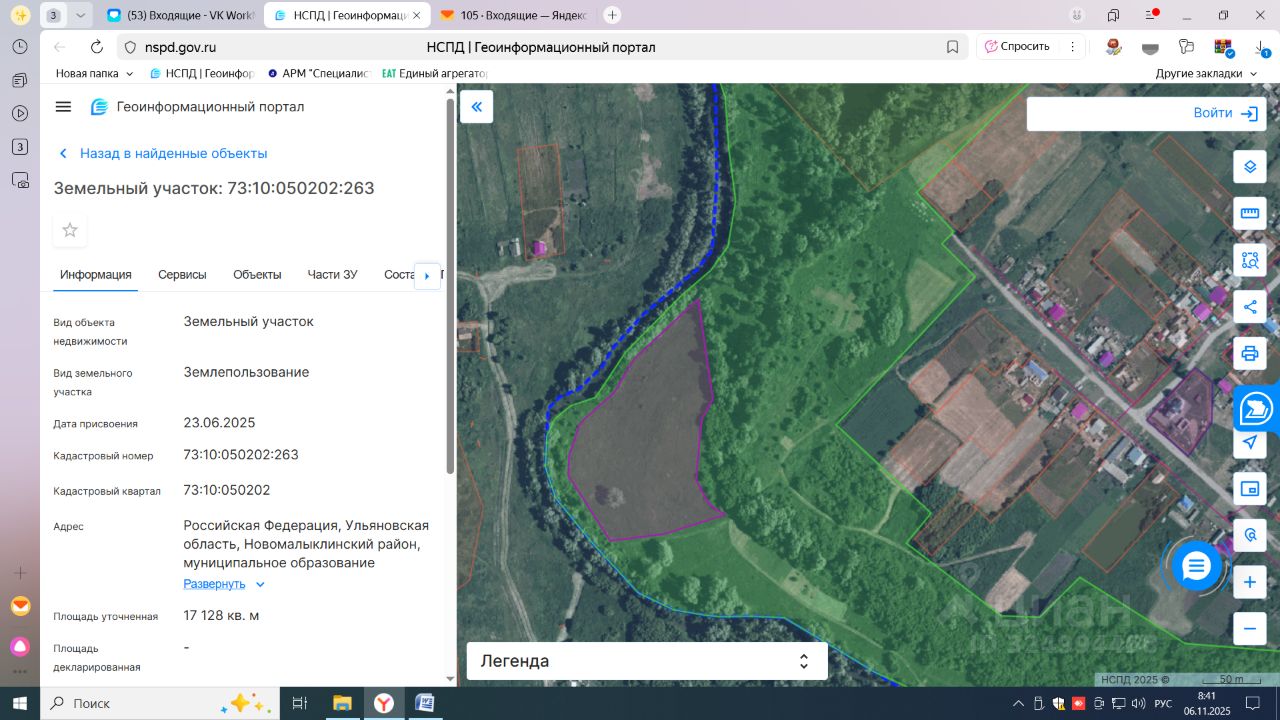This screenshot has height=720, width=1280.
Task: Expand the full address with Развернуть
Action: [x=224, y=584]
